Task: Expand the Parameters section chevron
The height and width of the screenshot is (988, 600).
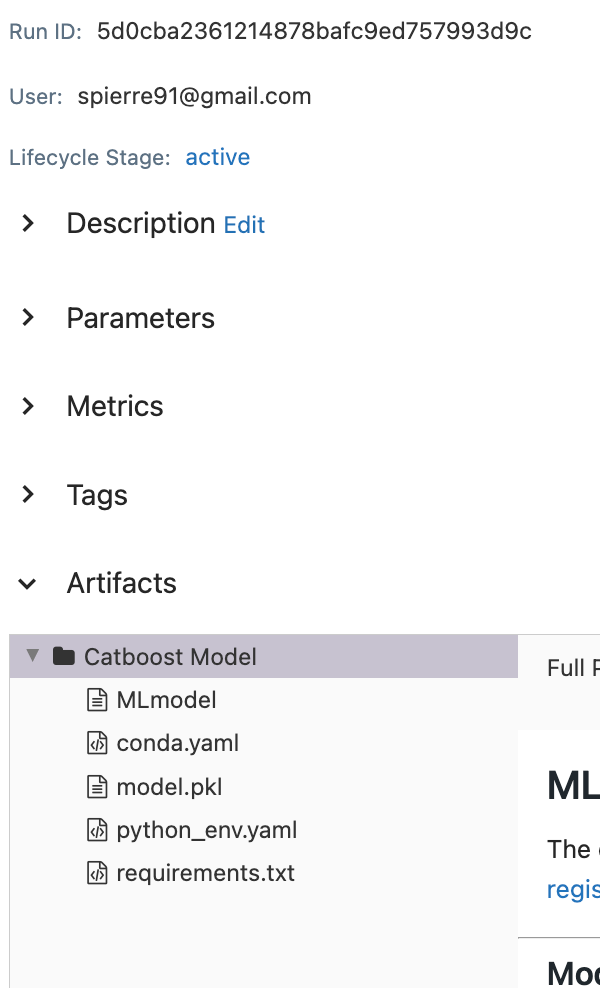Action: (x=28, y=318)
